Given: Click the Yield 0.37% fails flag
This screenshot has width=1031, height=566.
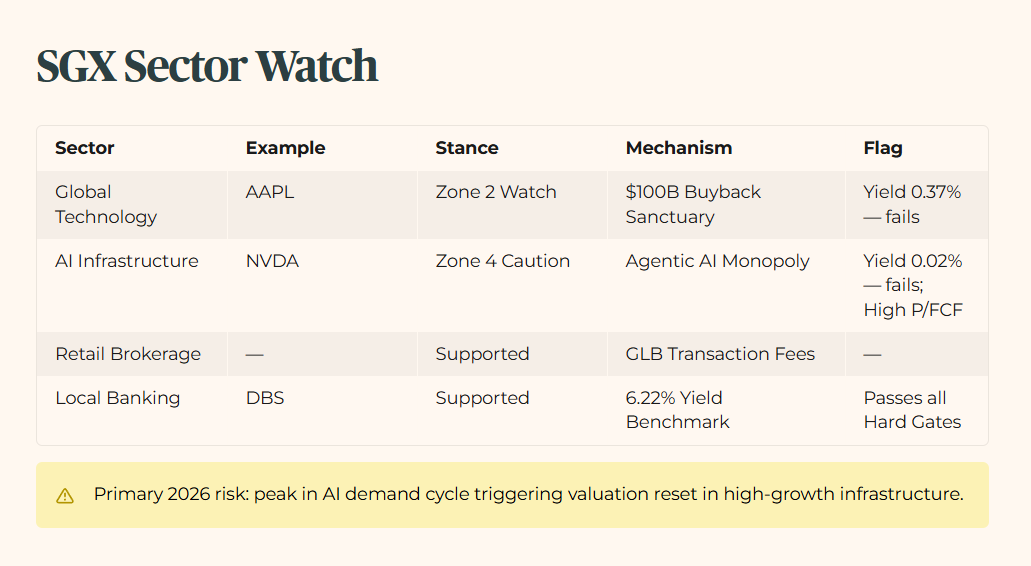Looking at the screenshot, I should click(x=912, y=204).
